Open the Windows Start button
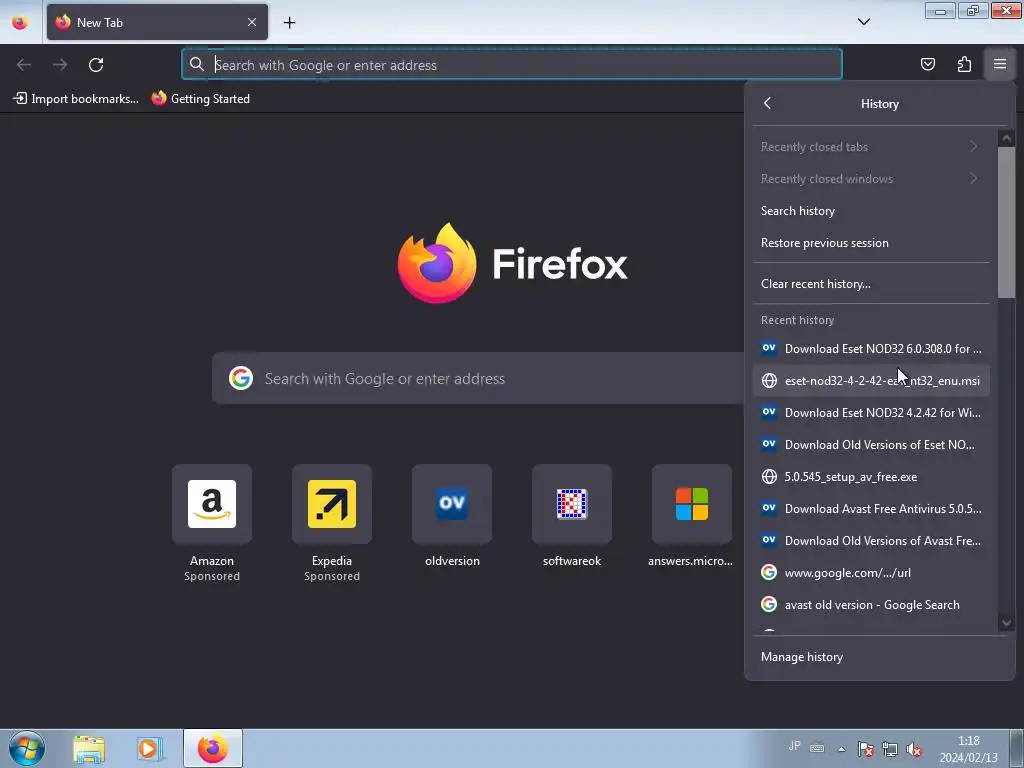The image size is (1024, 768). tap(27, 748)
